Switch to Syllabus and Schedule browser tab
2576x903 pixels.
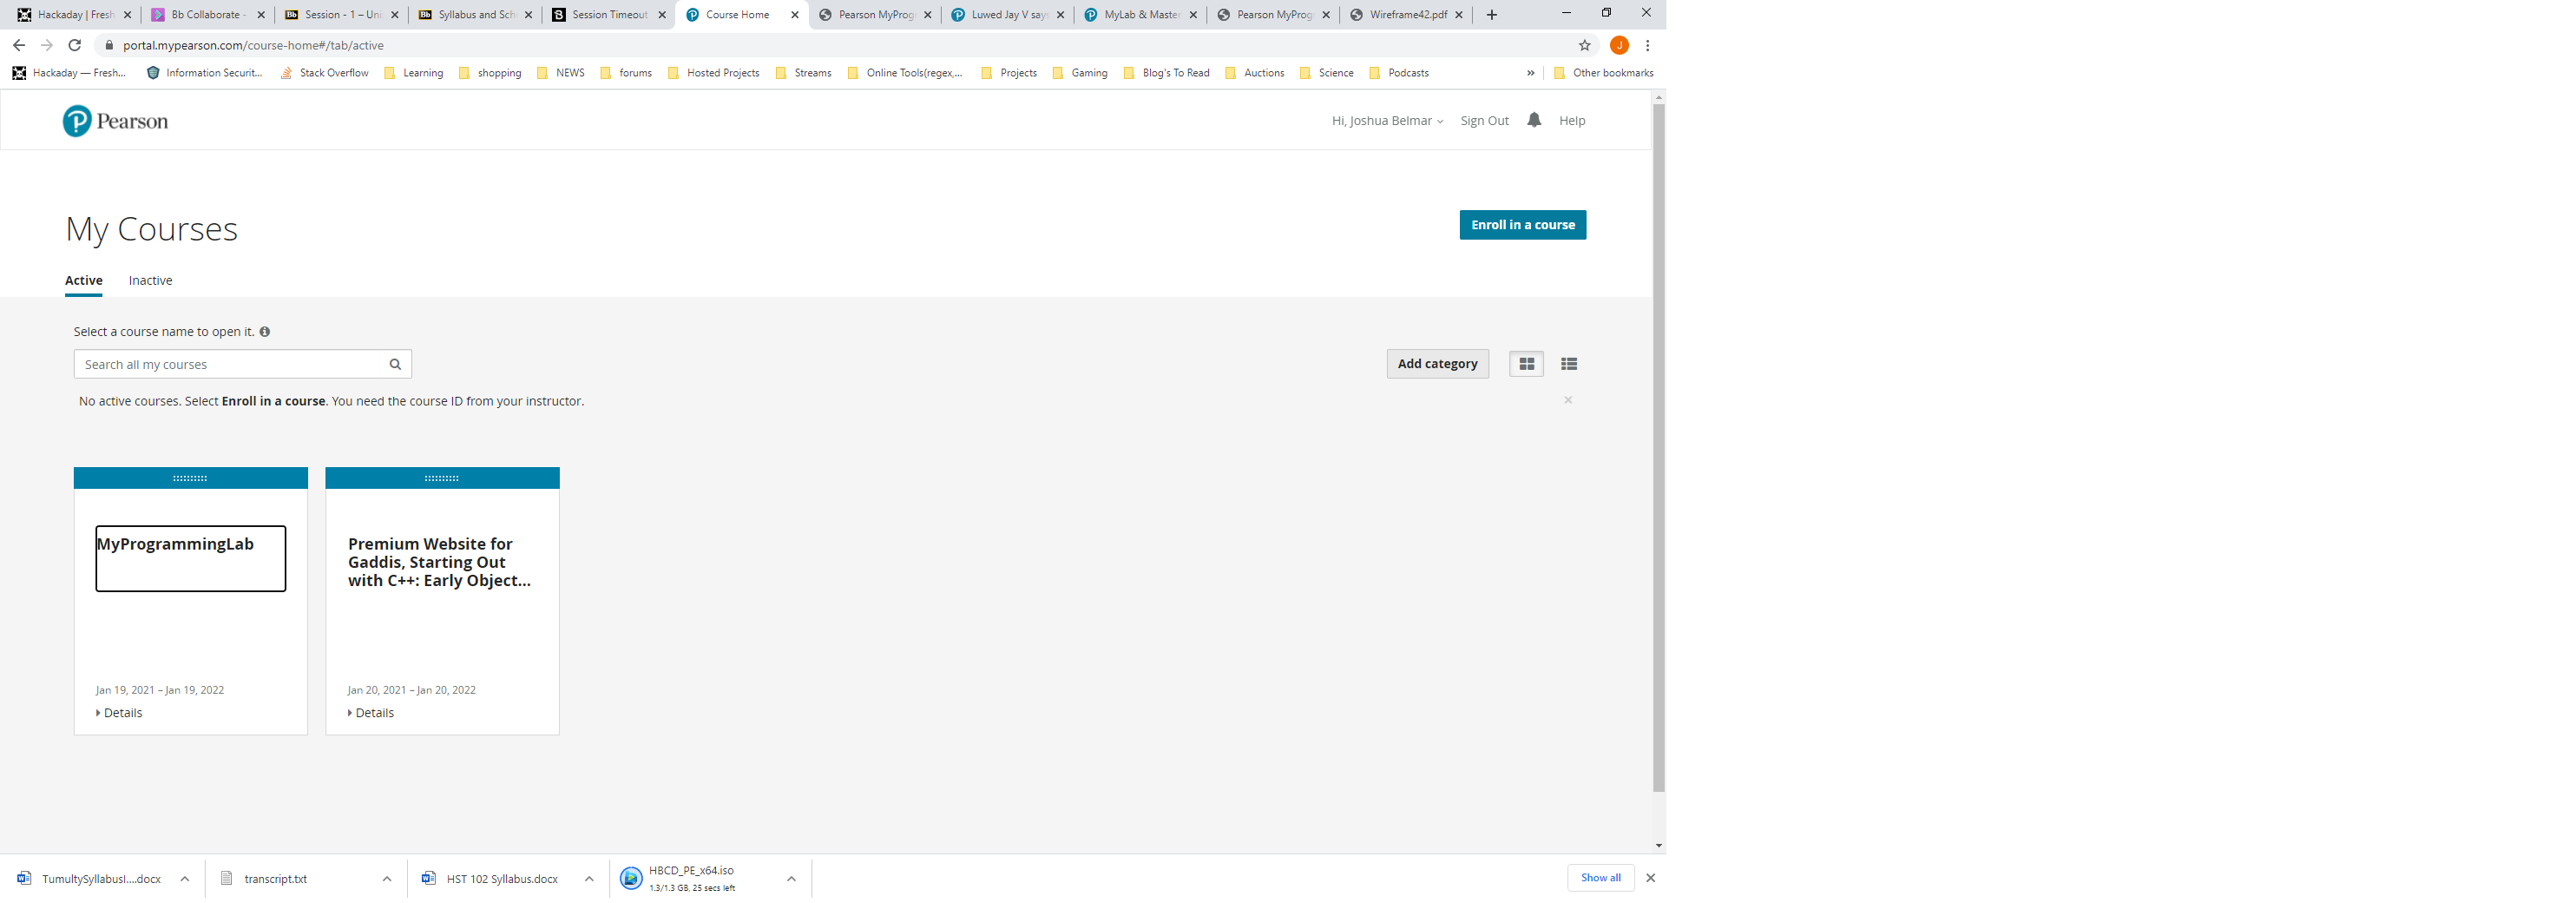click(475, 15)
